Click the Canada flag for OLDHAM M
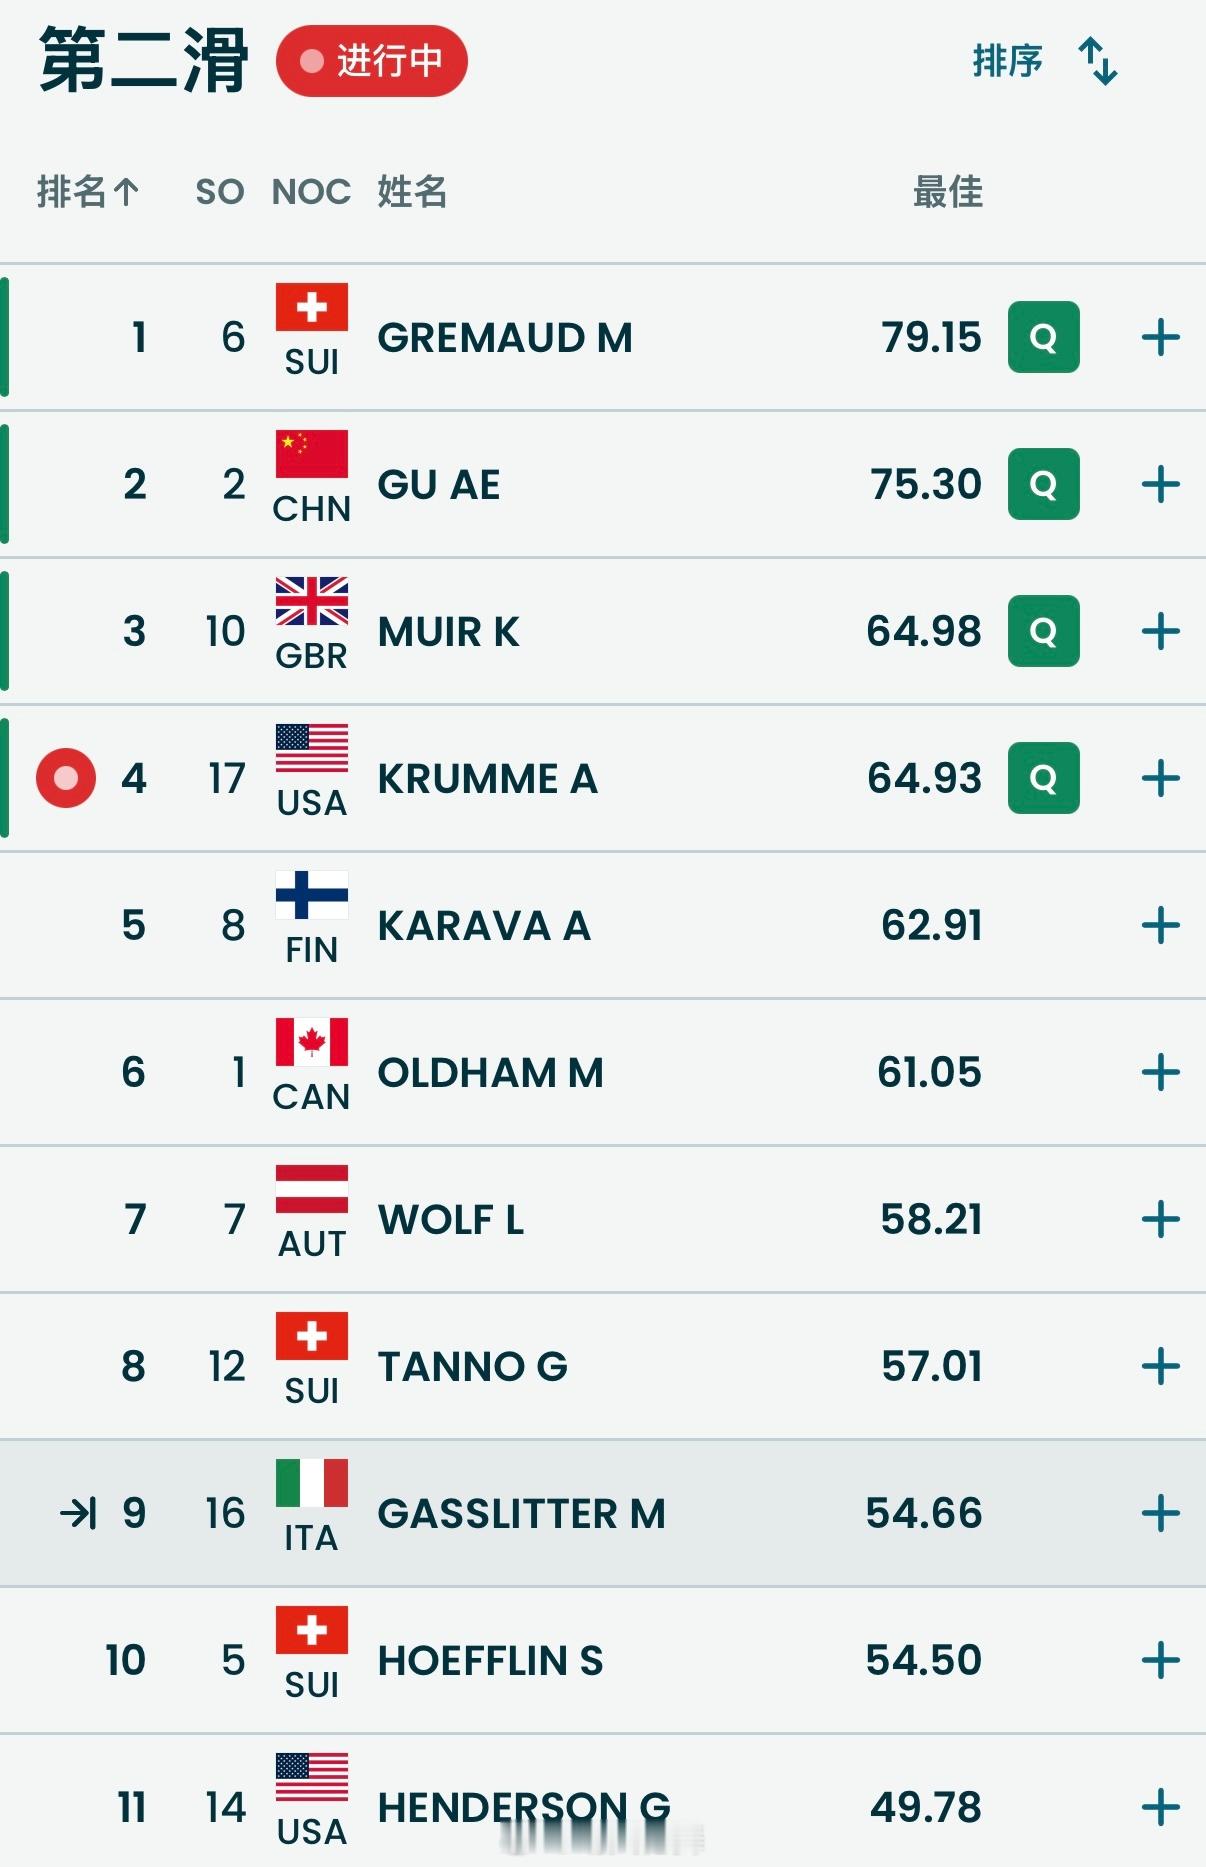Screen dimensions: 1206x1867 312,1042
